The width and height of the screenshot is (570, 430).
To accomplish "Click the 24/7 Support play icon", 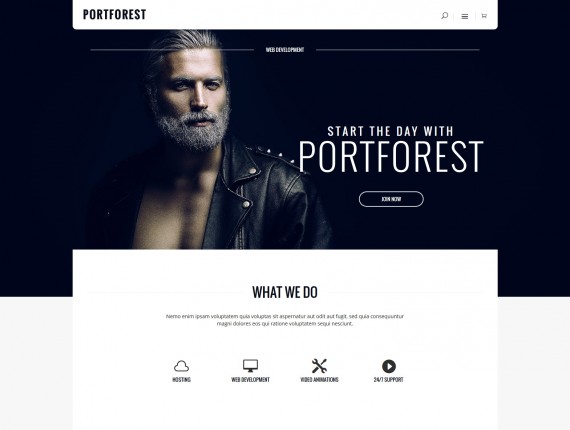I will point(389,366).
